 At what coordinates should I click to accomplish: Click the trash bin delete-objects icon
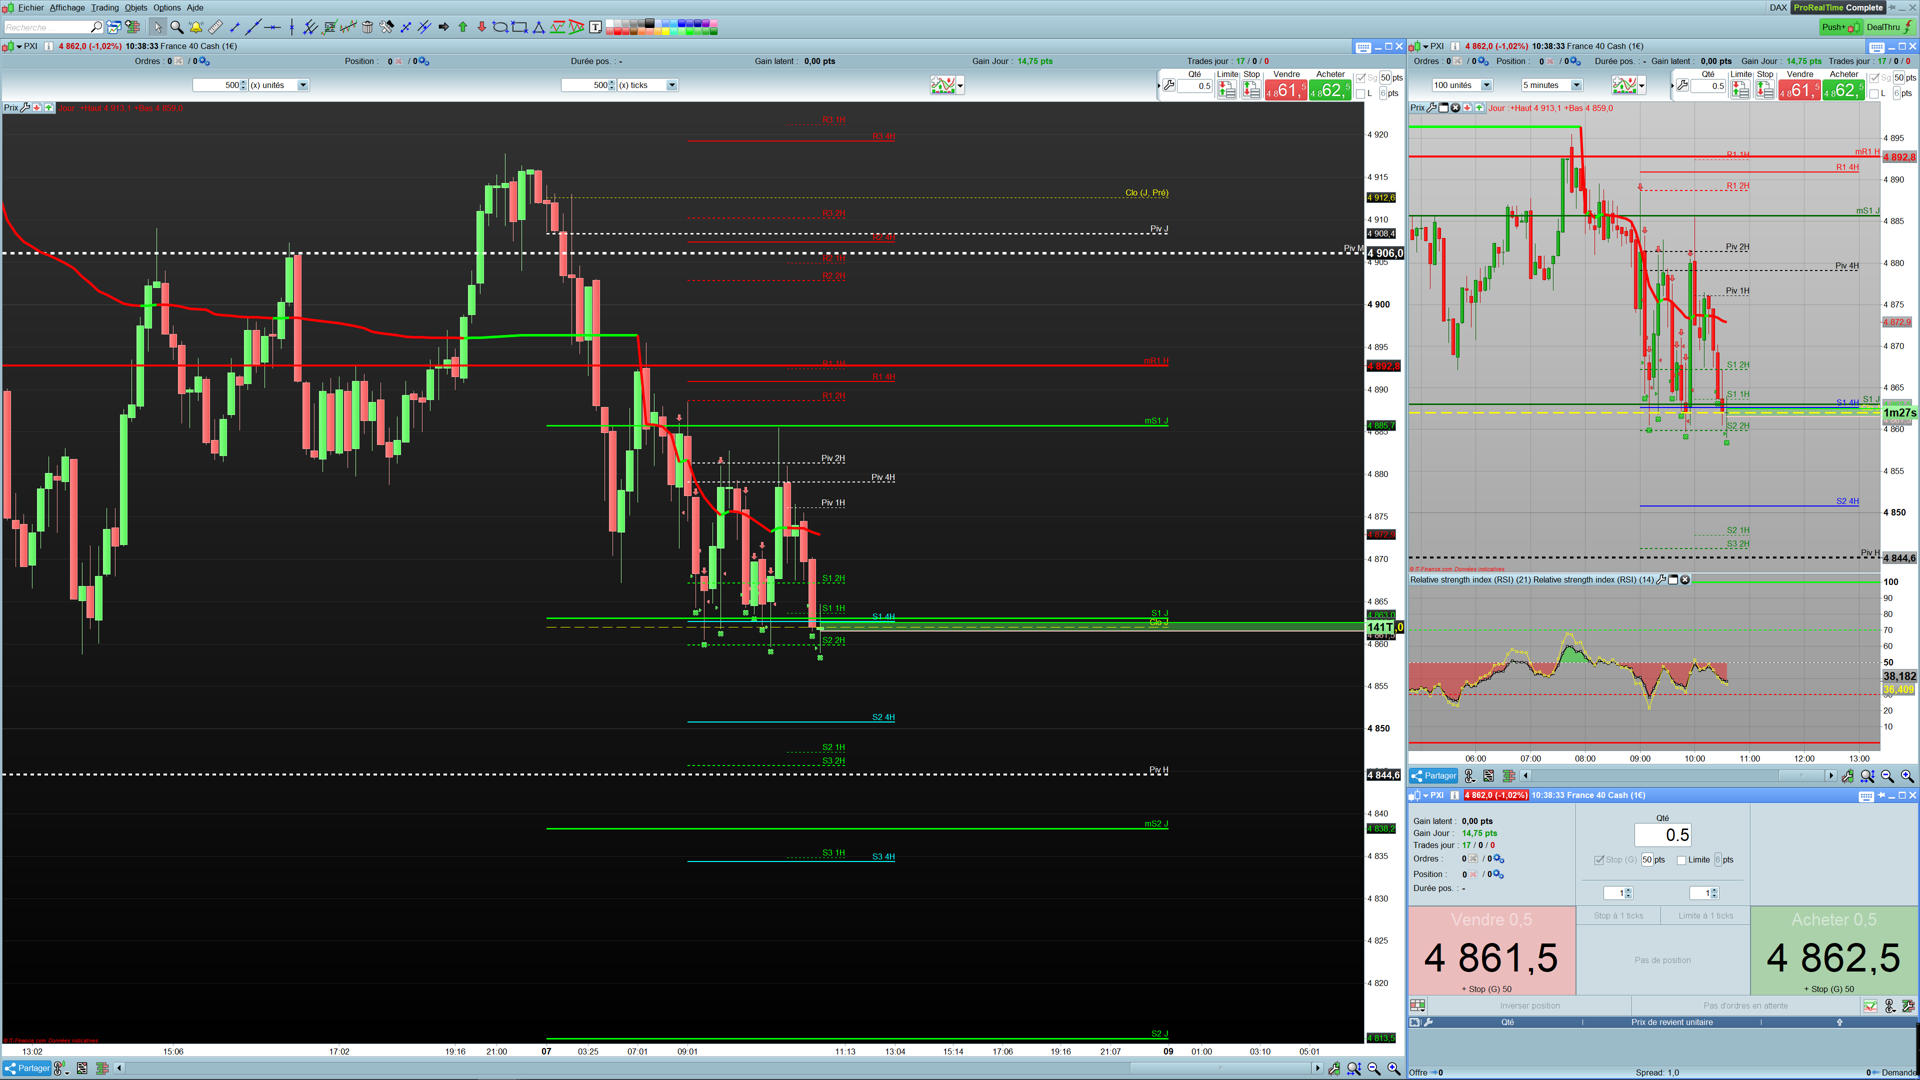[367, 27]
